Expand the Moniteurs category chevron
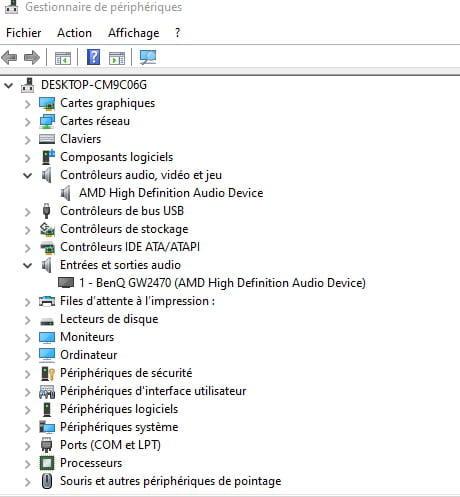 click(x=28, y=338)
